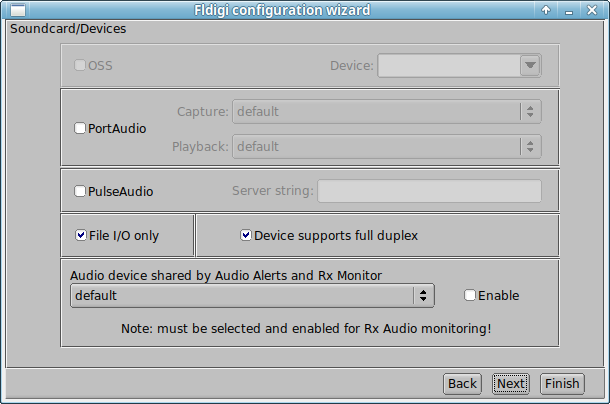Advance with the Next button
Viewport: 610px width, 404px height.
click(511, 384)
